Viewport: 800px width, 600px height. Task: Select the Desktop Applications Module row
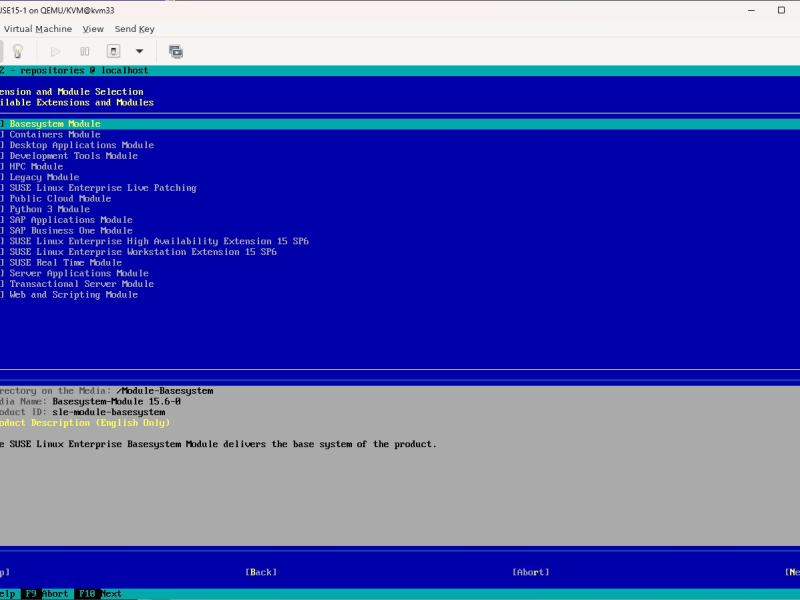(x=400, y=145)
